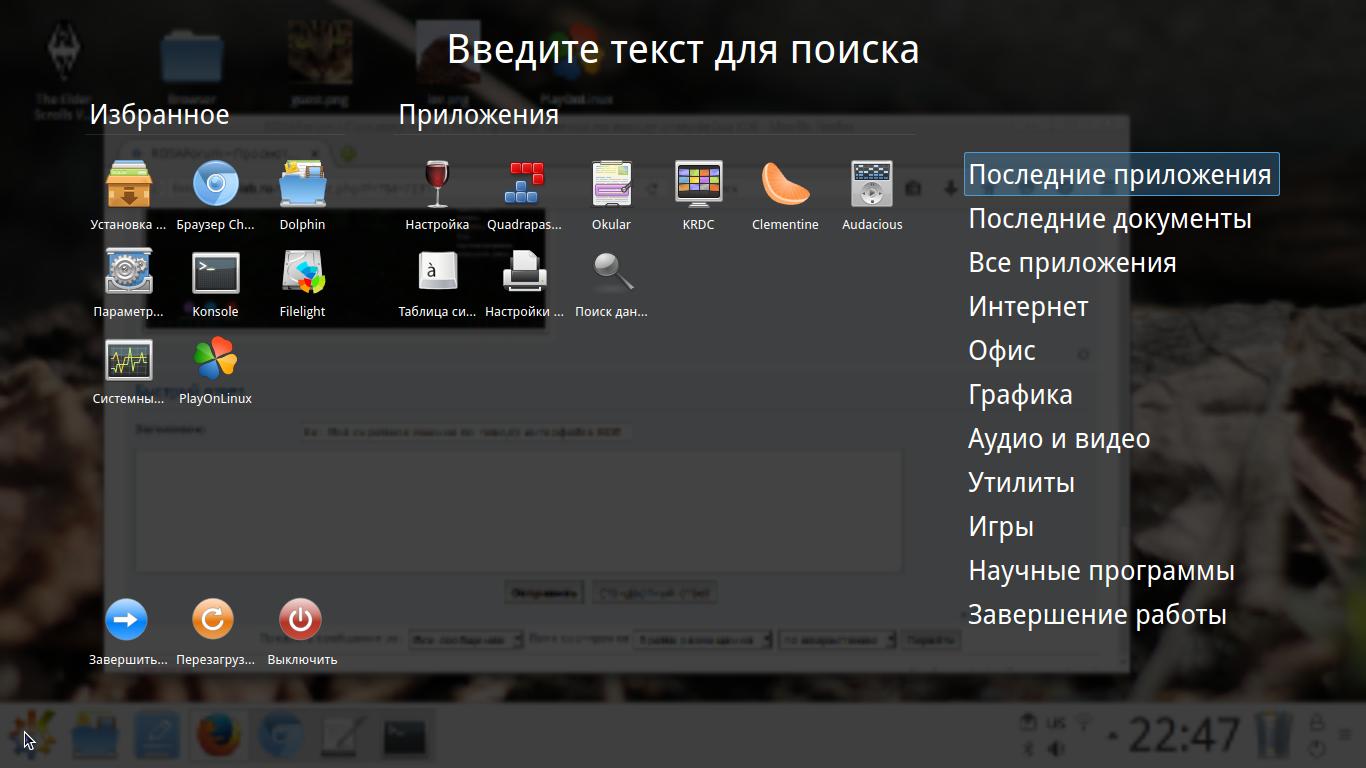
Task: Click the Завершить сеанс logout button
Action: pos(128,631)
